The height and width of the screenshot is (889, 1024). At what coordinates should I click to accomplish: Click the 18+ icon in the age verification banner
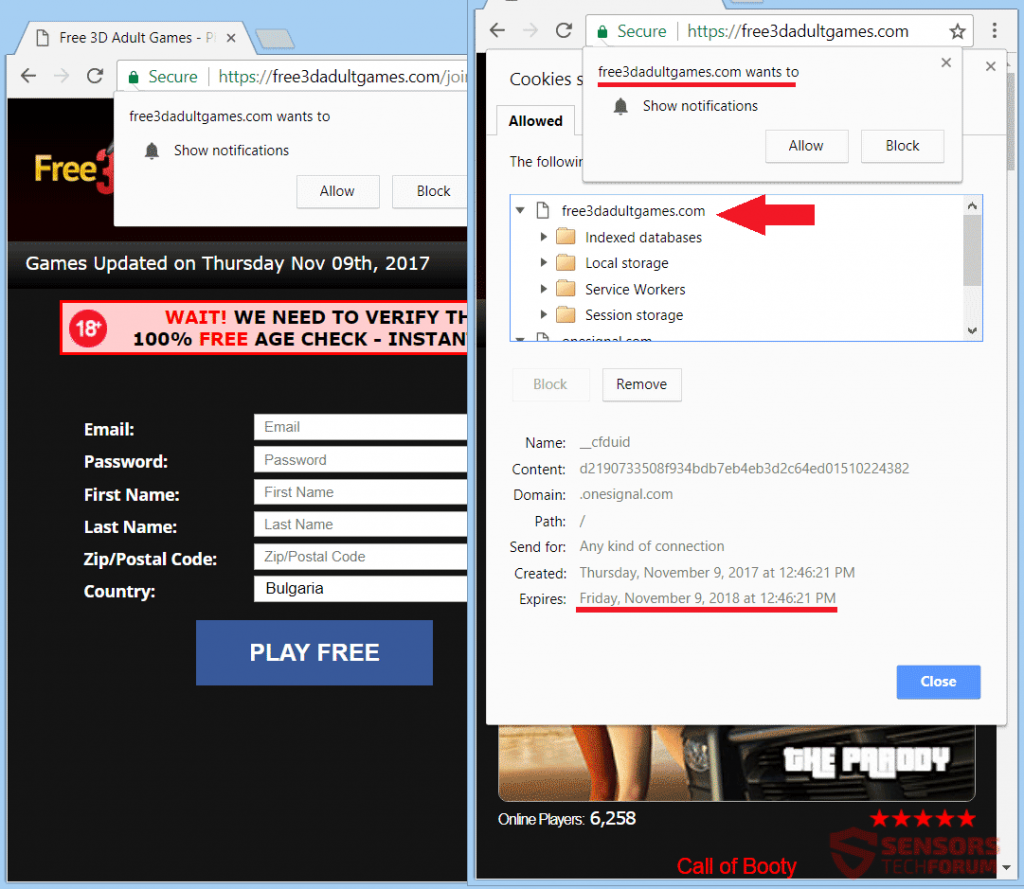pos(86,327)
